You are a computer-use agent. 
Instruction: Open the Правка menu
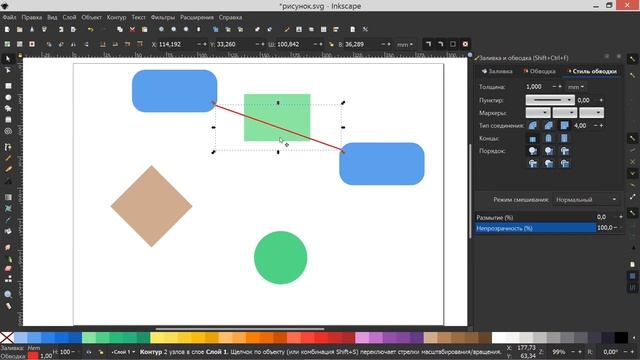coord(31,18)
